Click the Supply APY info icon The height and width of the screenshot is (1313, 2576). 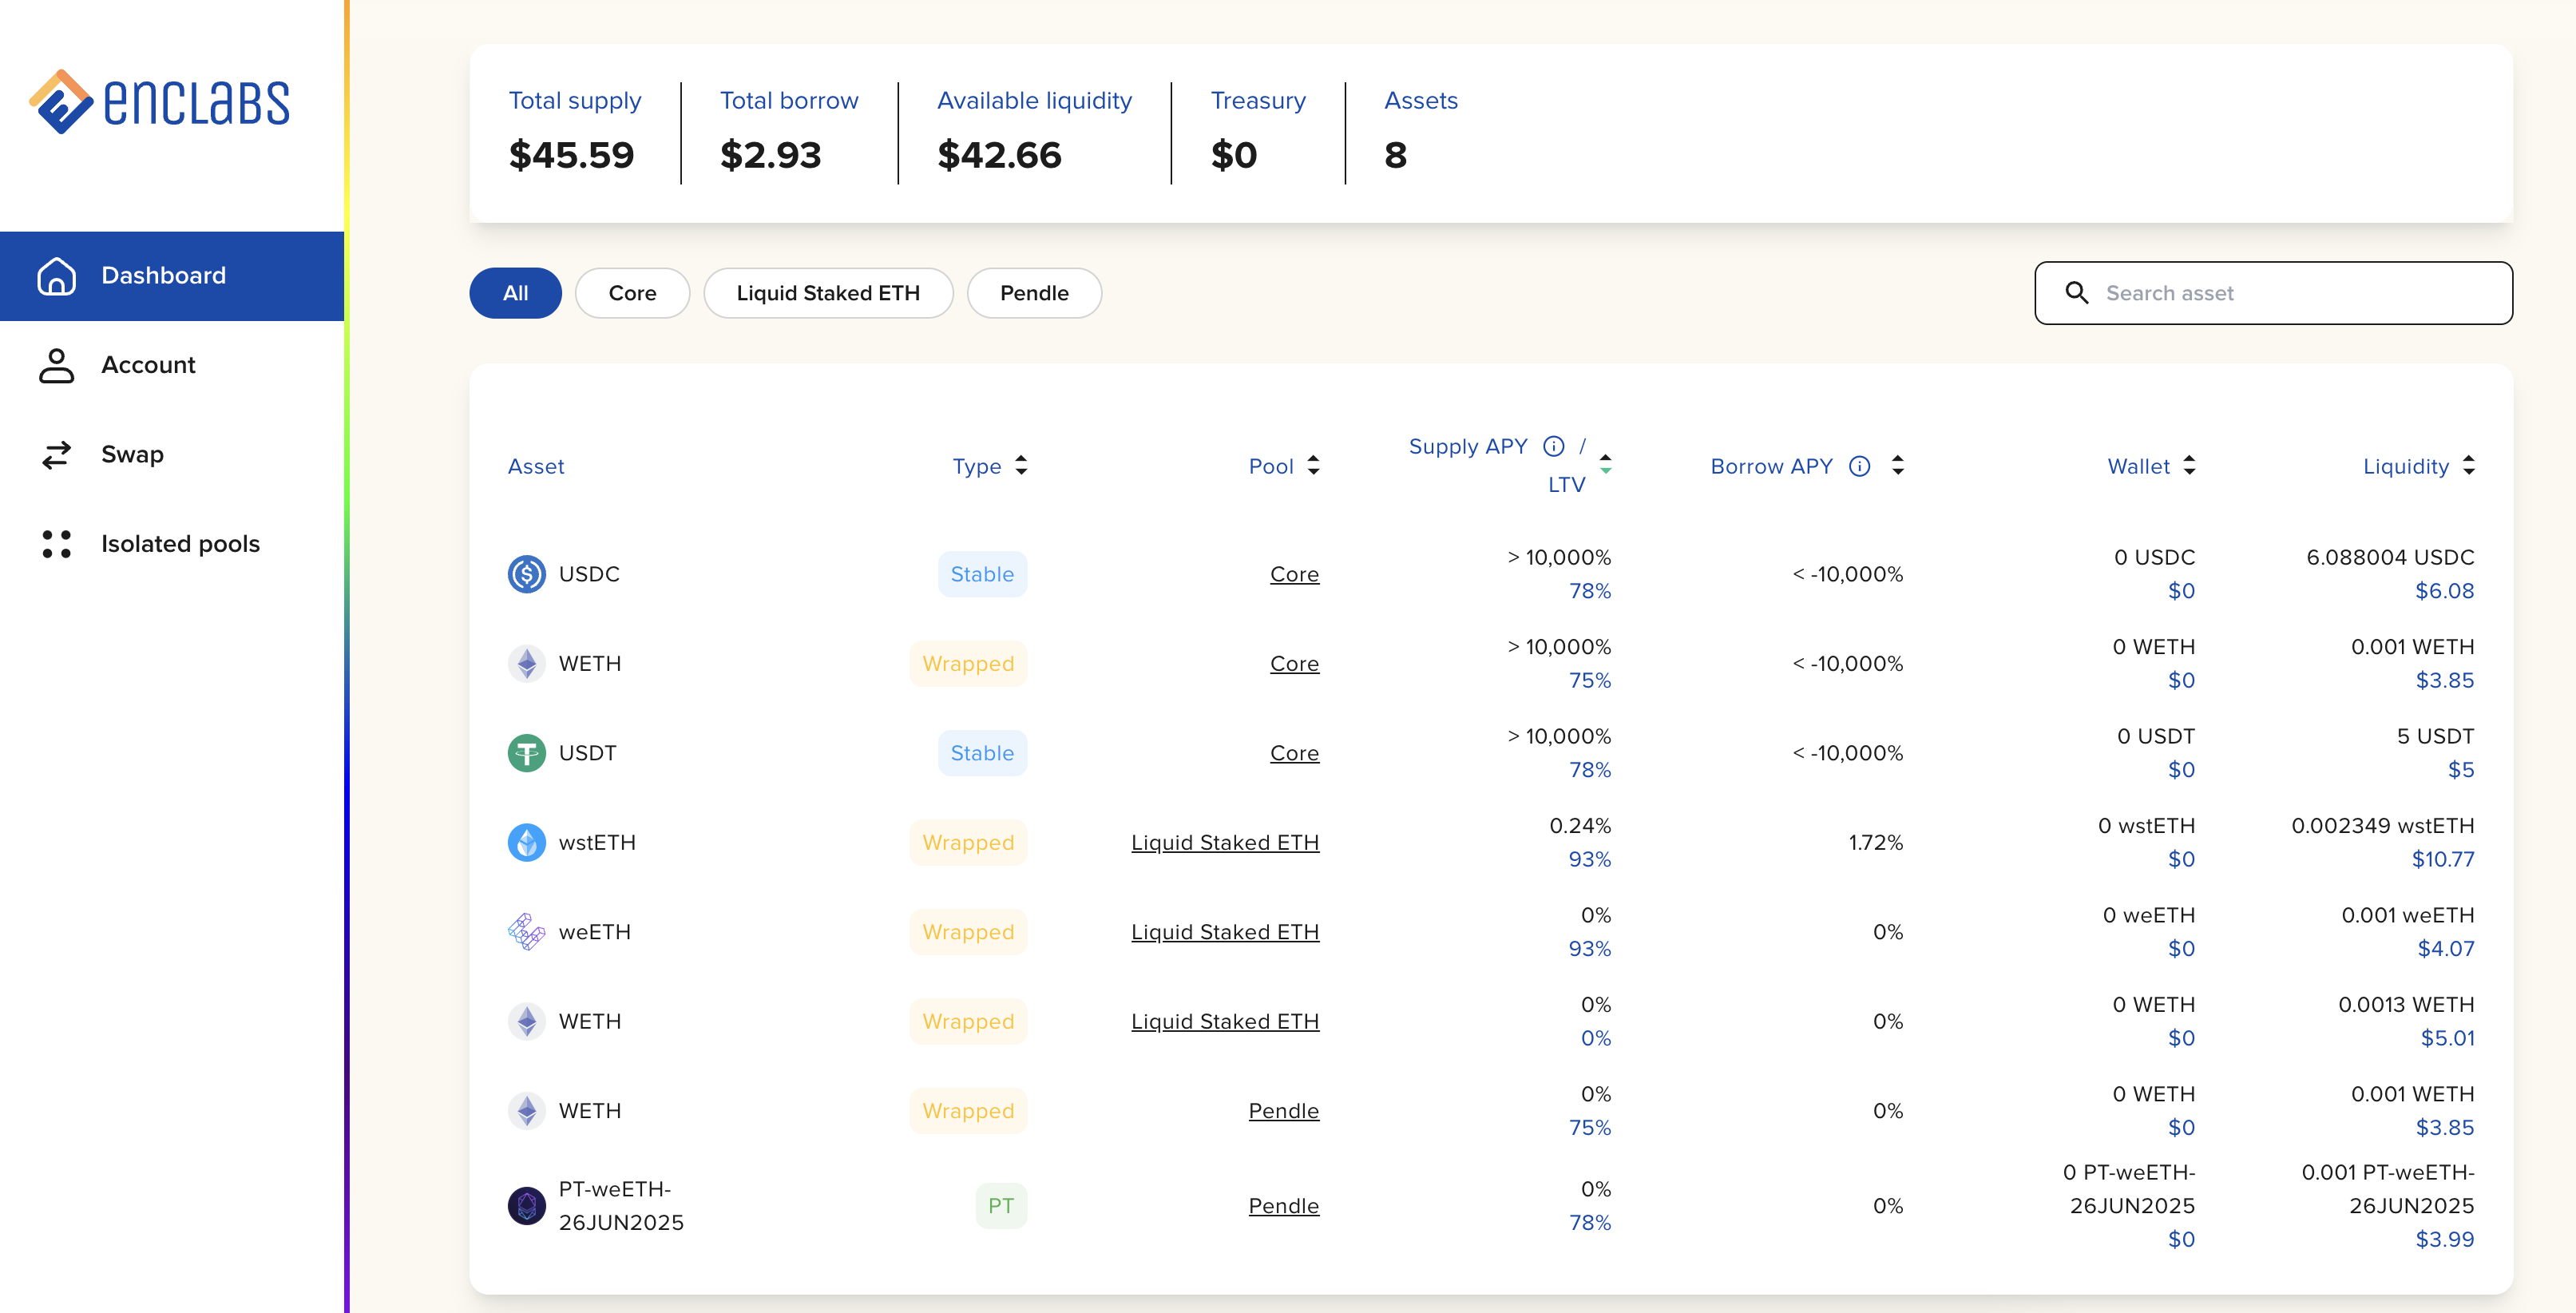[1553, 446]
